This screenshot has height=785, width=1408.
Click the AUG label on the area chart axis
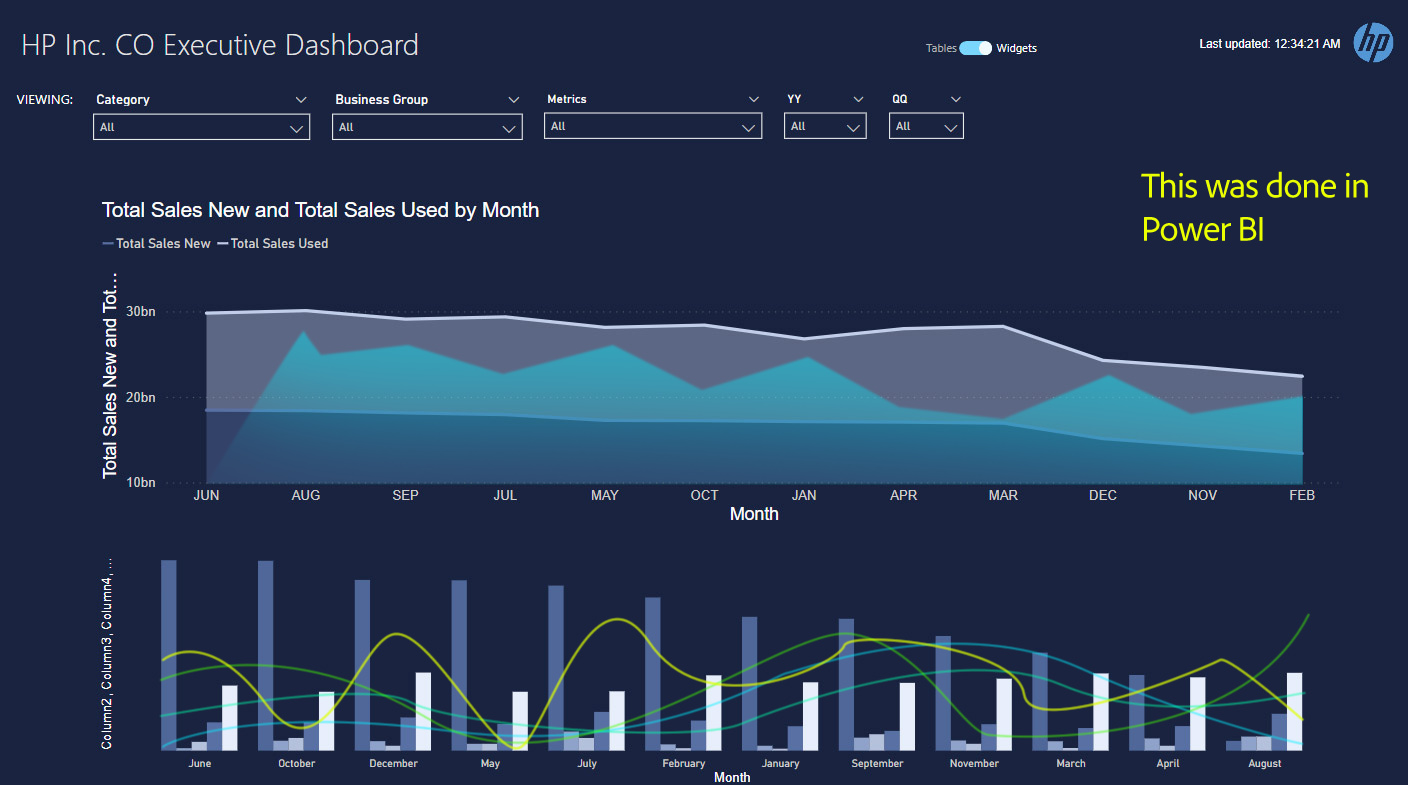click(x=305, y=496)
